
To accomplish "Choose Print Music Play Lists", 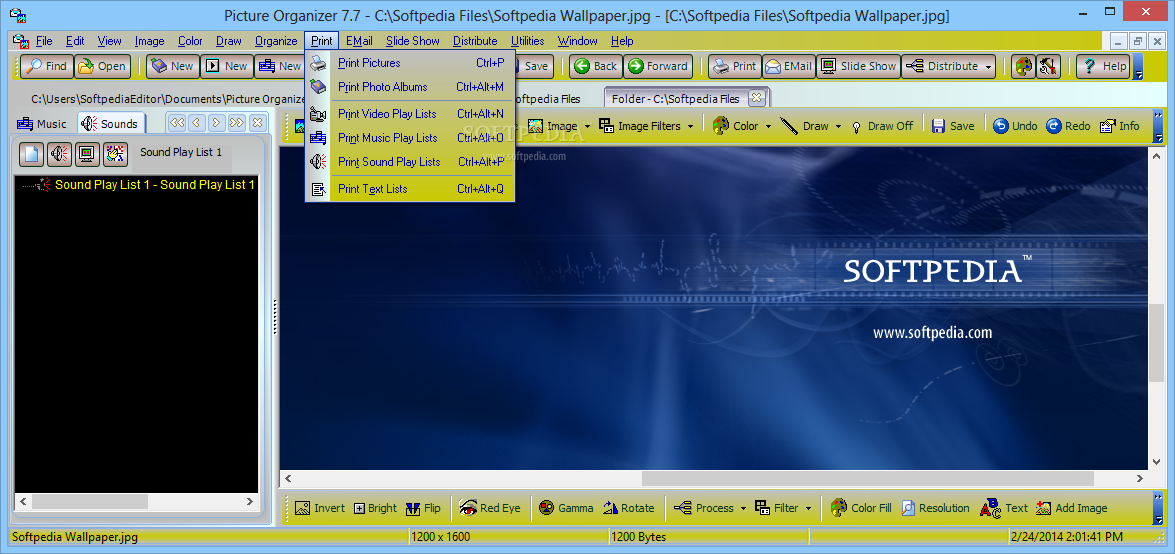I will coord(410,138).
